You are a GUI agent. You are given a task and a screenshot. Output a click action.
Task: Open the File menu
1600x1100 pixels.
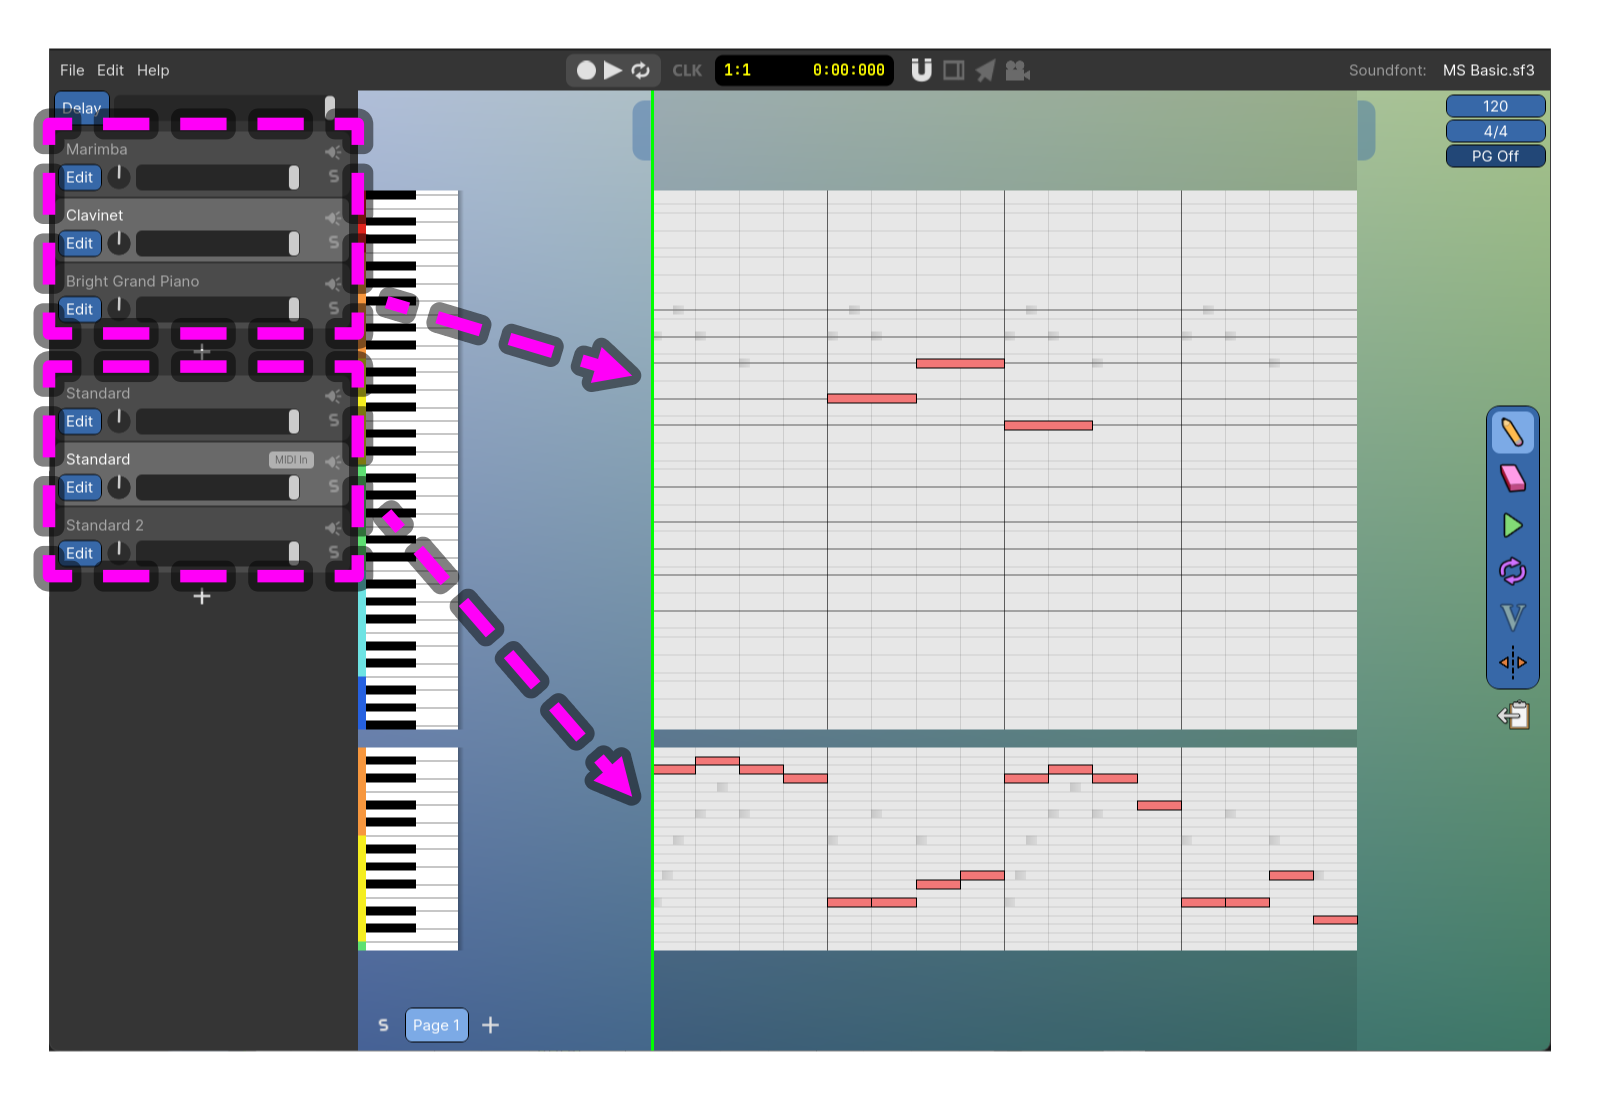point(71,70)
